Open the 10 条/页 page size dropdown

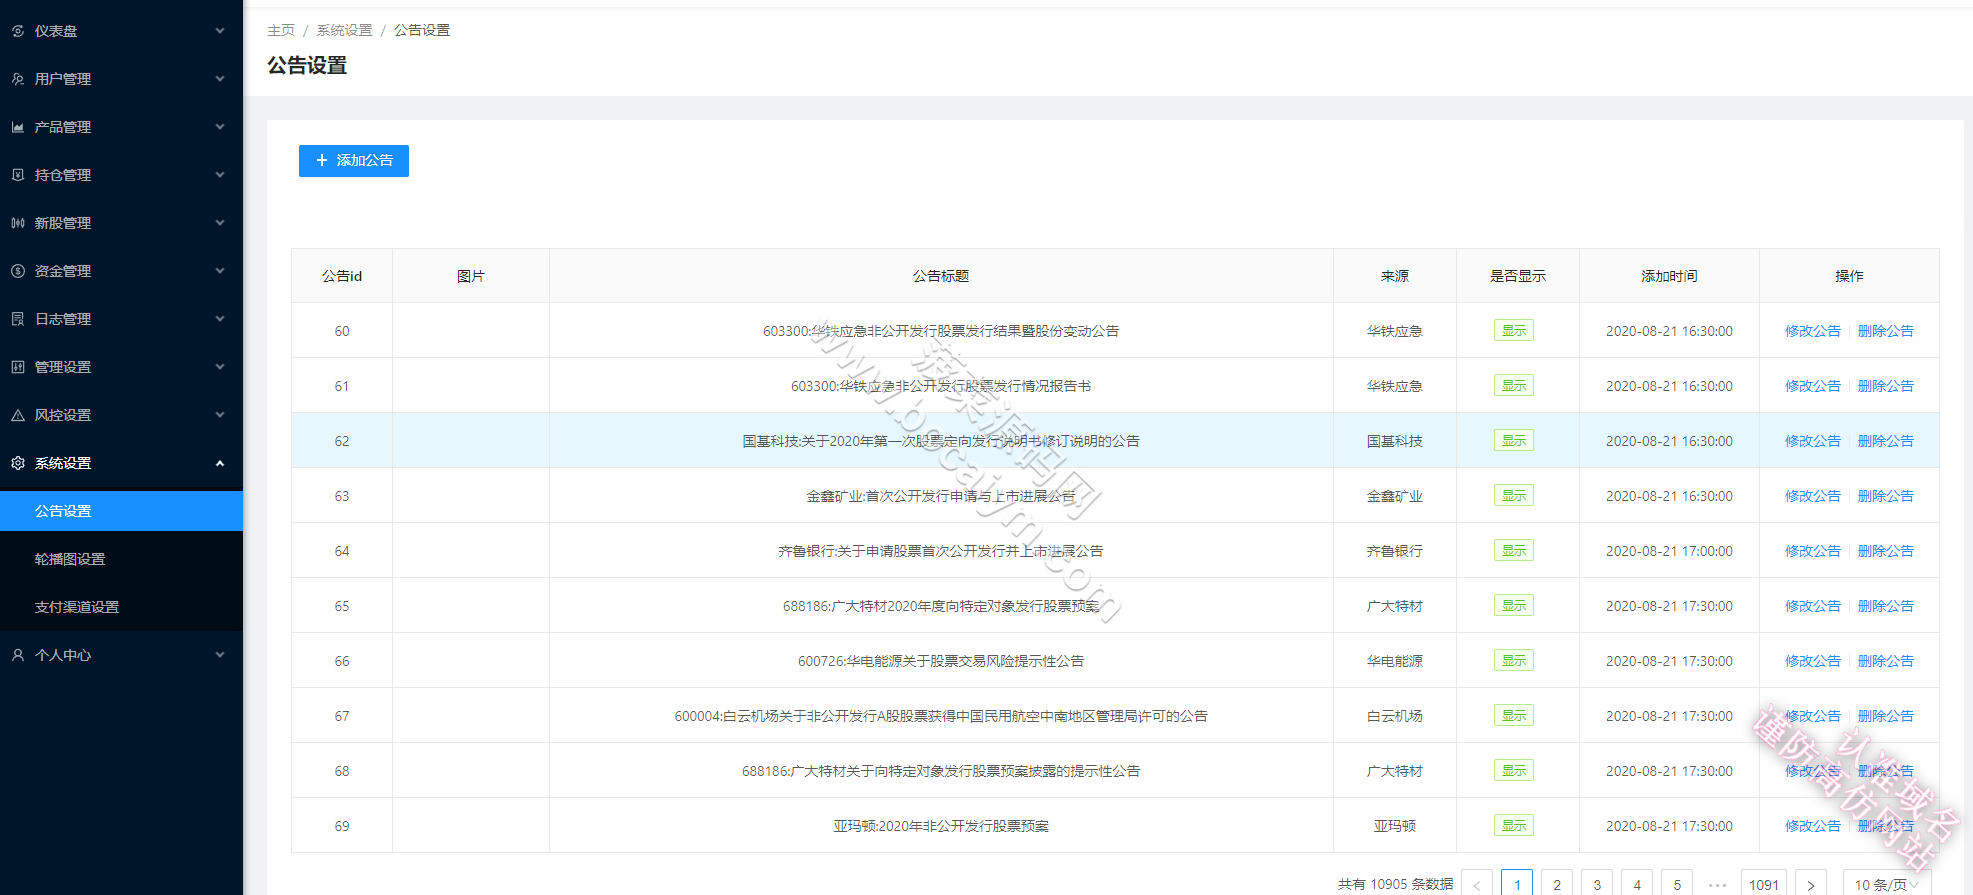pos(1886,884)
